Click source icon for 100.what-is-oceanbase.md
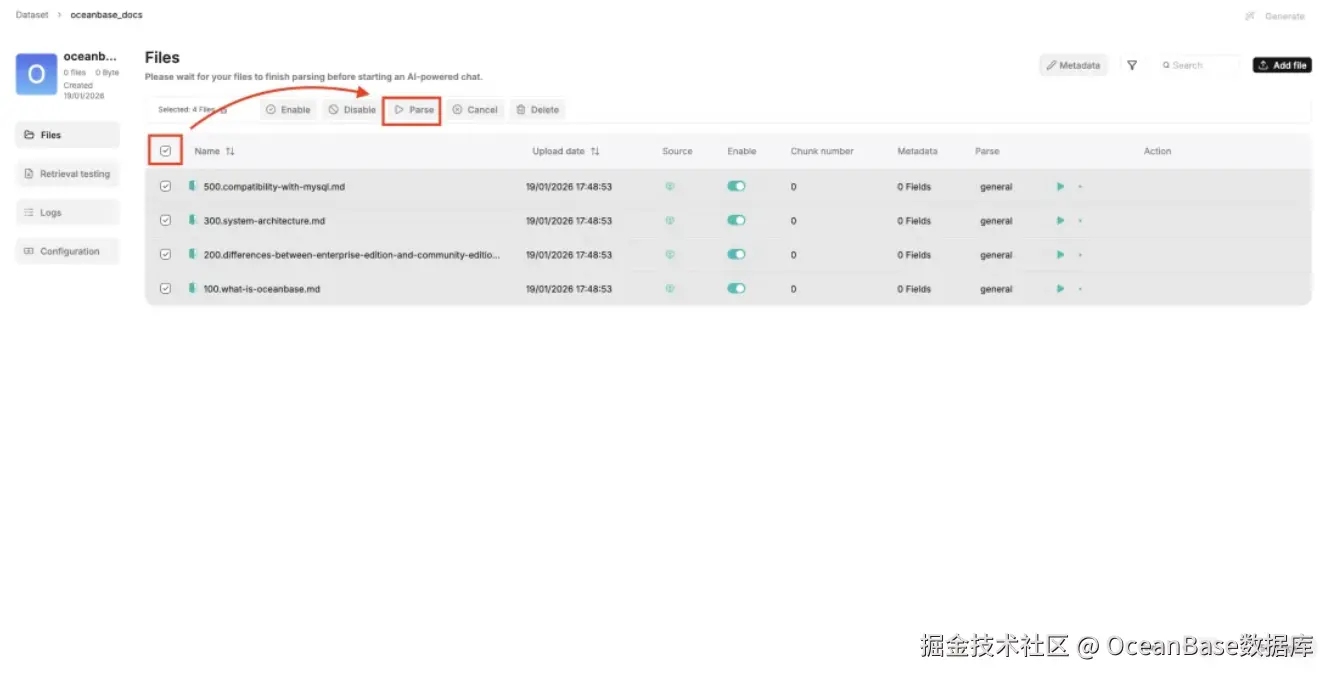The image size is (1334, 680). click(x=670, y=288)
